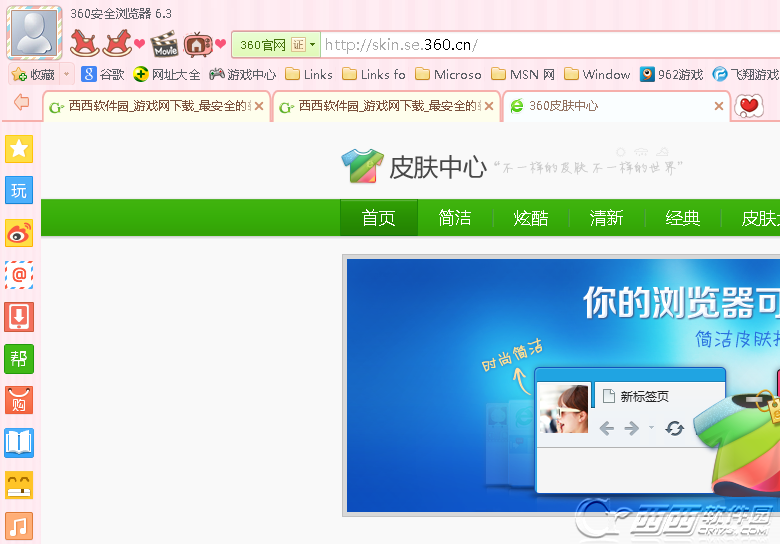The image size is (780, 544).
Task: Click the pink TV home icon
Action: point(198,44)
